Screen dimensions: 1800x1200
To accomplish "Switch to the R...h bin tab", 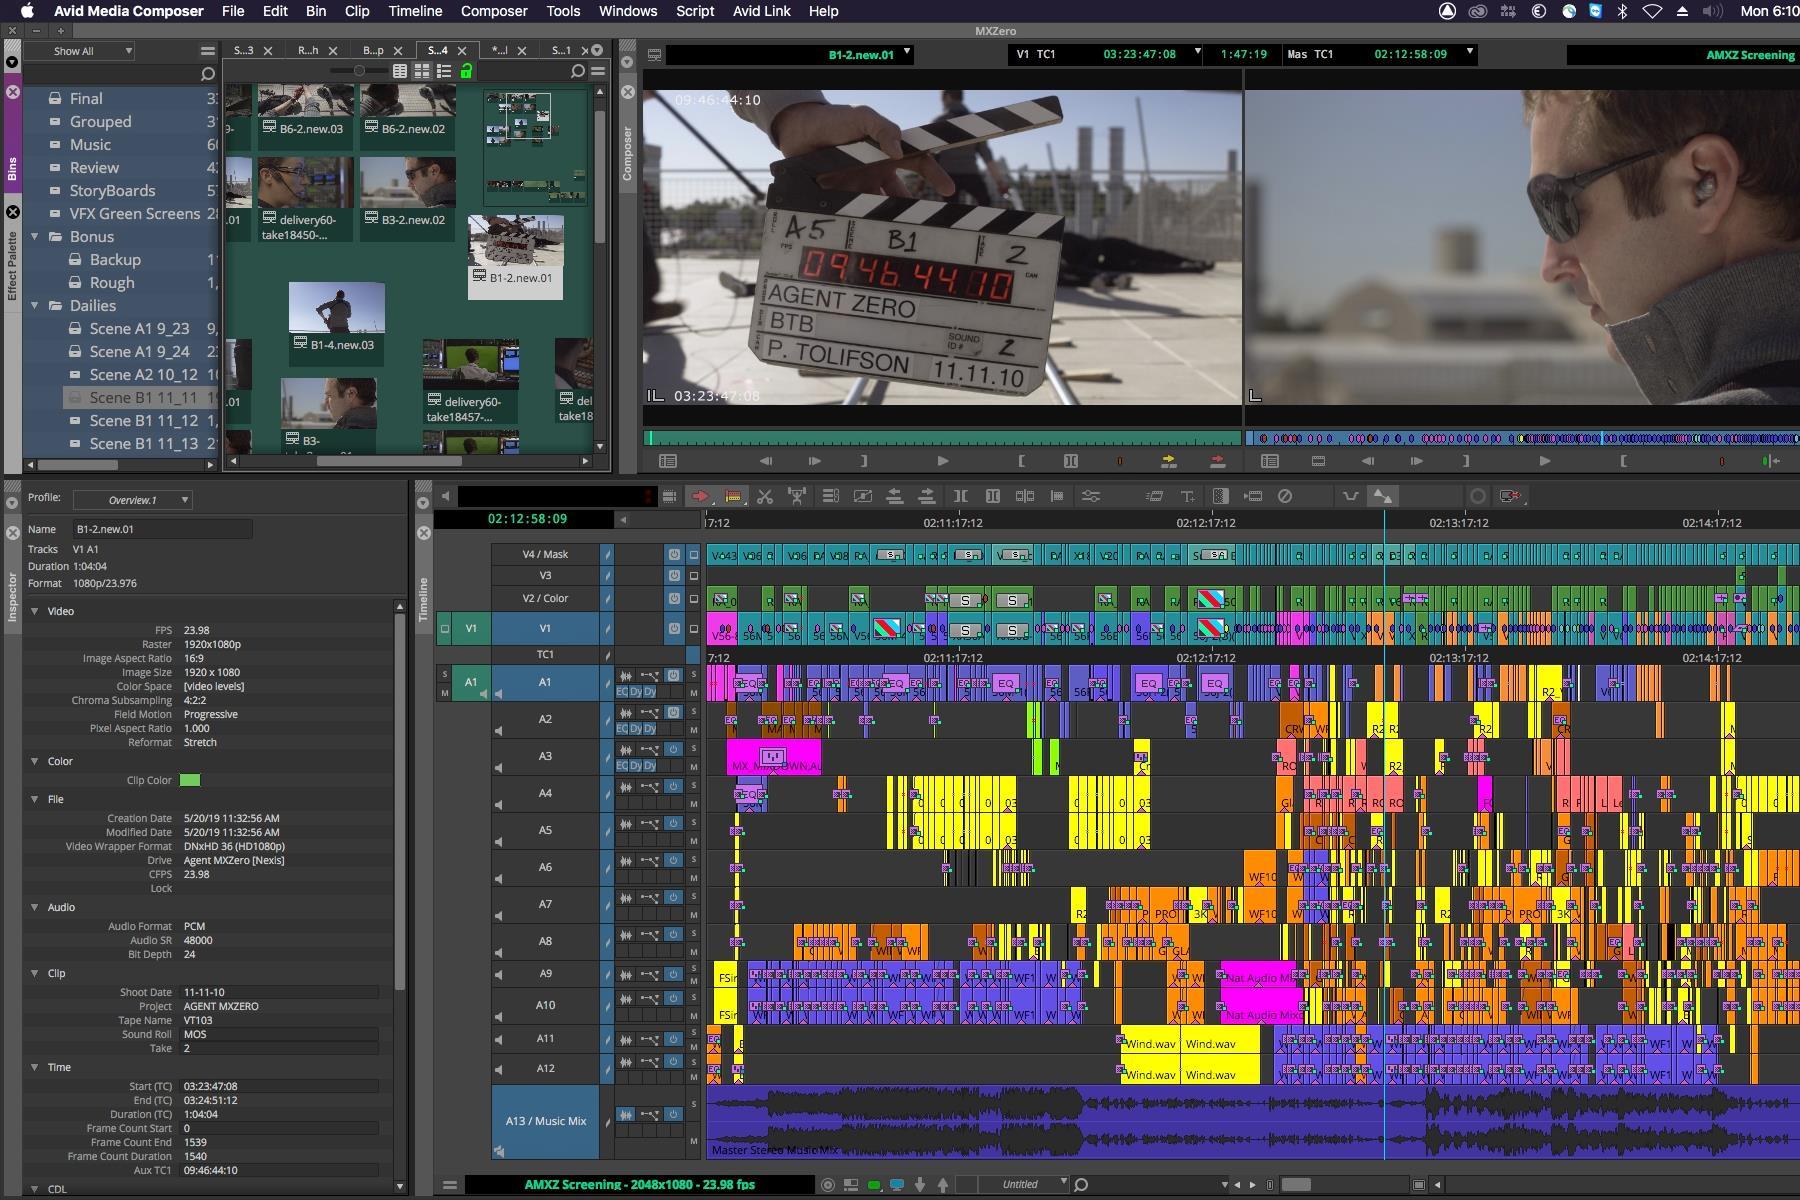I will [308, 50].
